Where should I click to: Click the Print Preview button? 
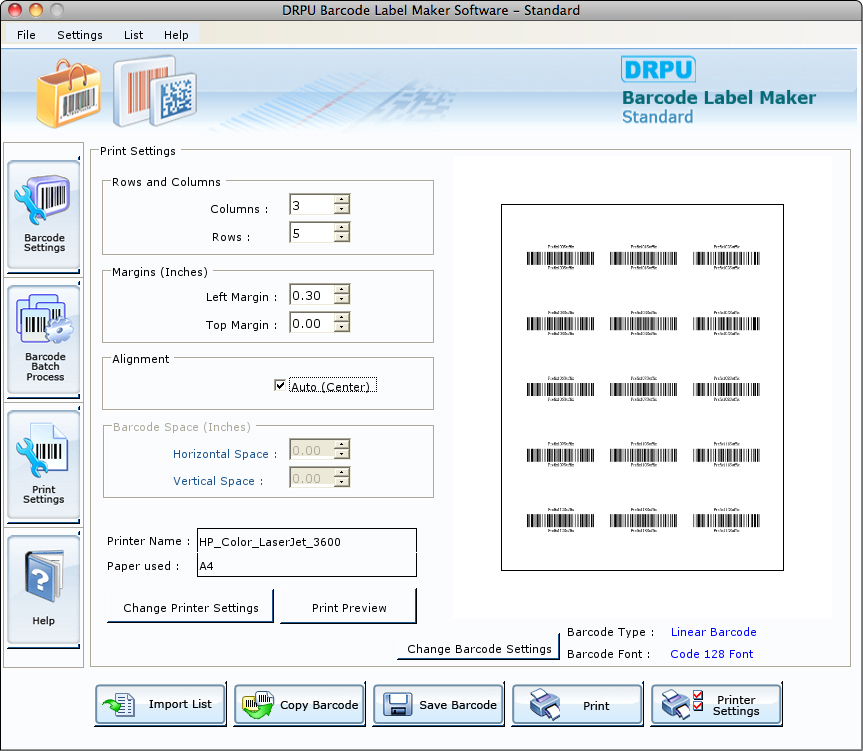tap(349, 607)
